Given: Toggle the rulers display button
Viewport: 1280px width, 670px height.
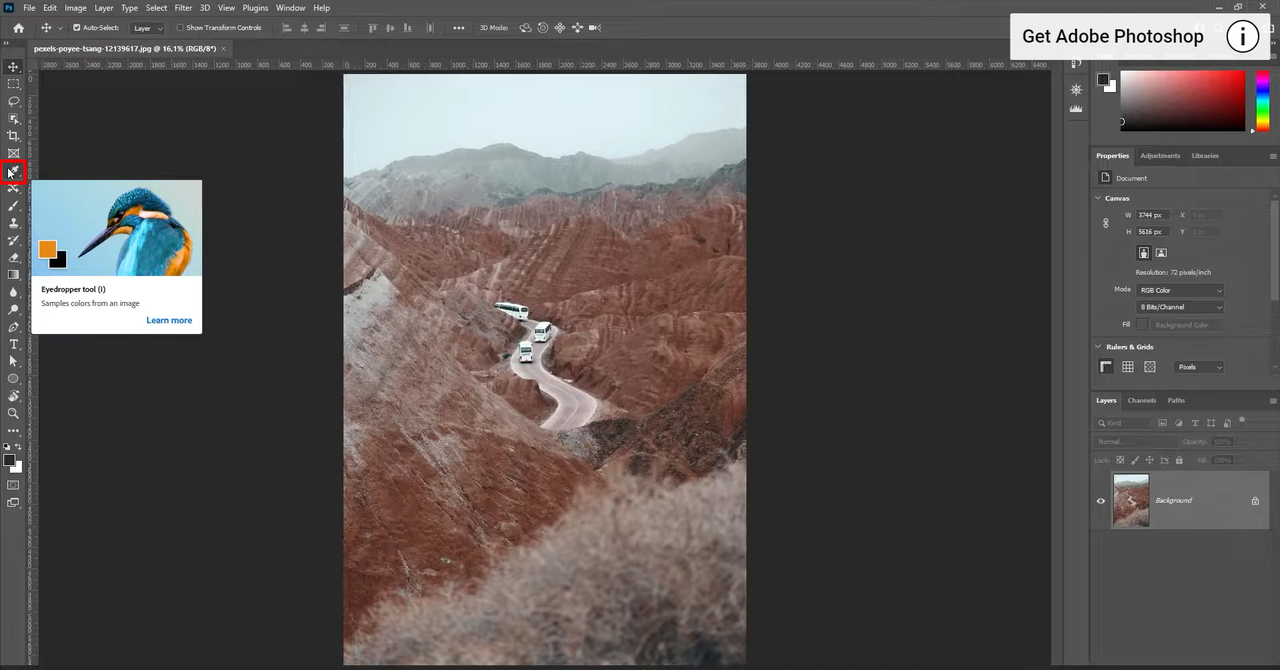Looking at the screenshot, I should [1106, 367].
